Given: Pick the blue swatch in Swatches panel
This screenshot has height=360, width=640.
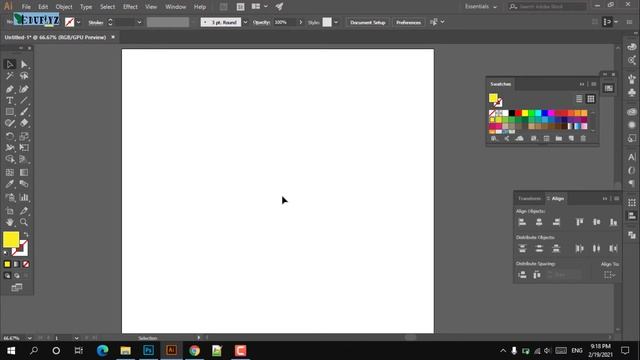Looking at the screenshot, I should (544, 113).
